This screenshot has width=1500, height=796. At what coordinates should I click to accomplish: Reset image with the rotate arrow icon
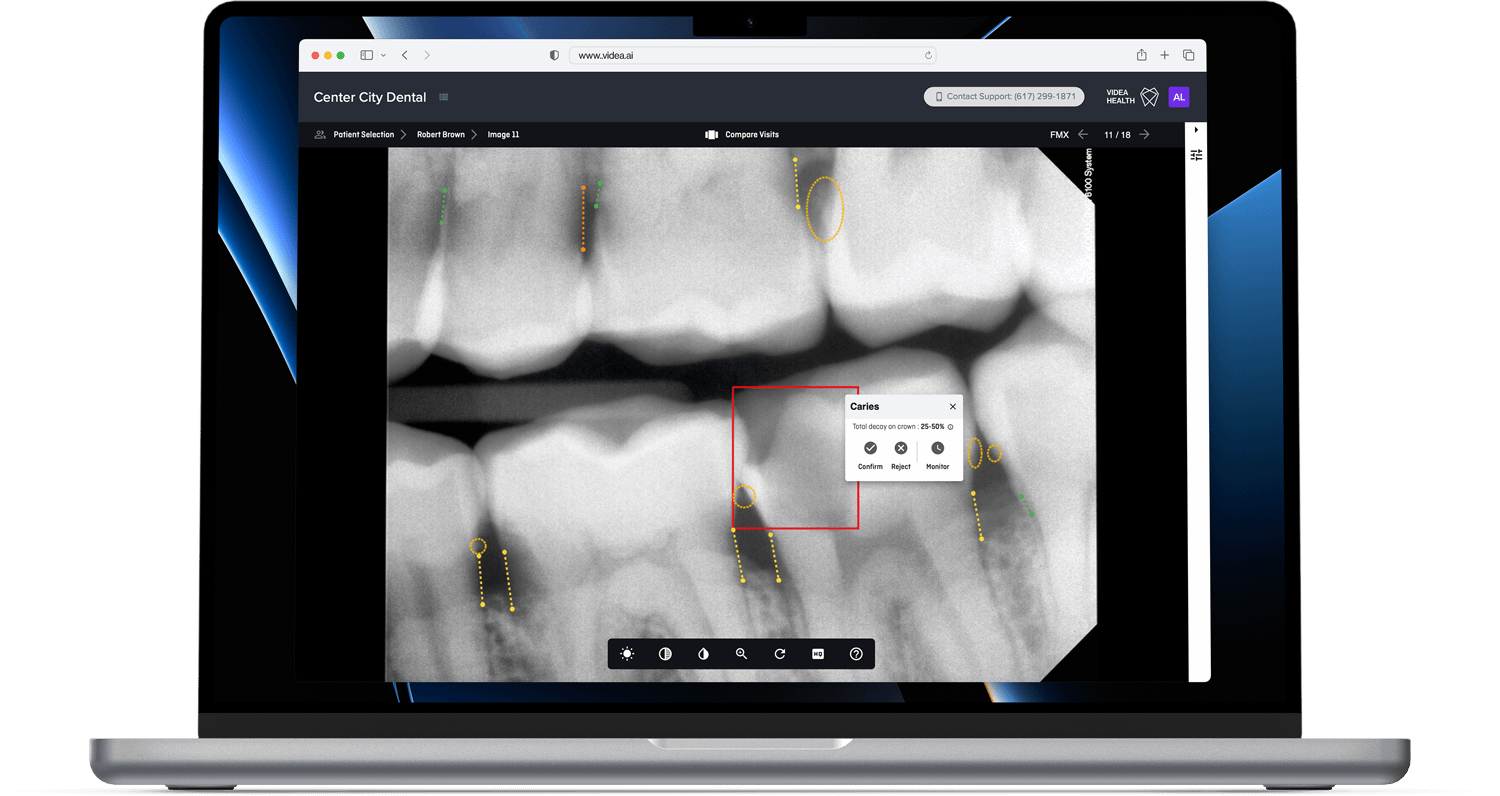(x=780, y=654)
